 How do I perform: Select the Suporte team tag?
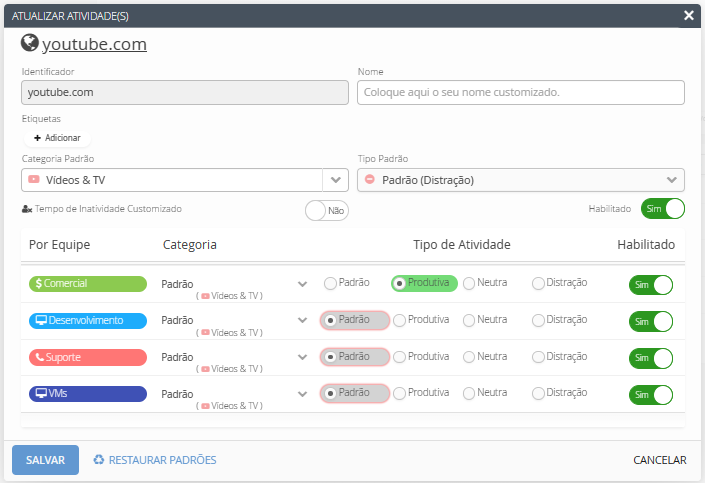[x=88, y=358]
